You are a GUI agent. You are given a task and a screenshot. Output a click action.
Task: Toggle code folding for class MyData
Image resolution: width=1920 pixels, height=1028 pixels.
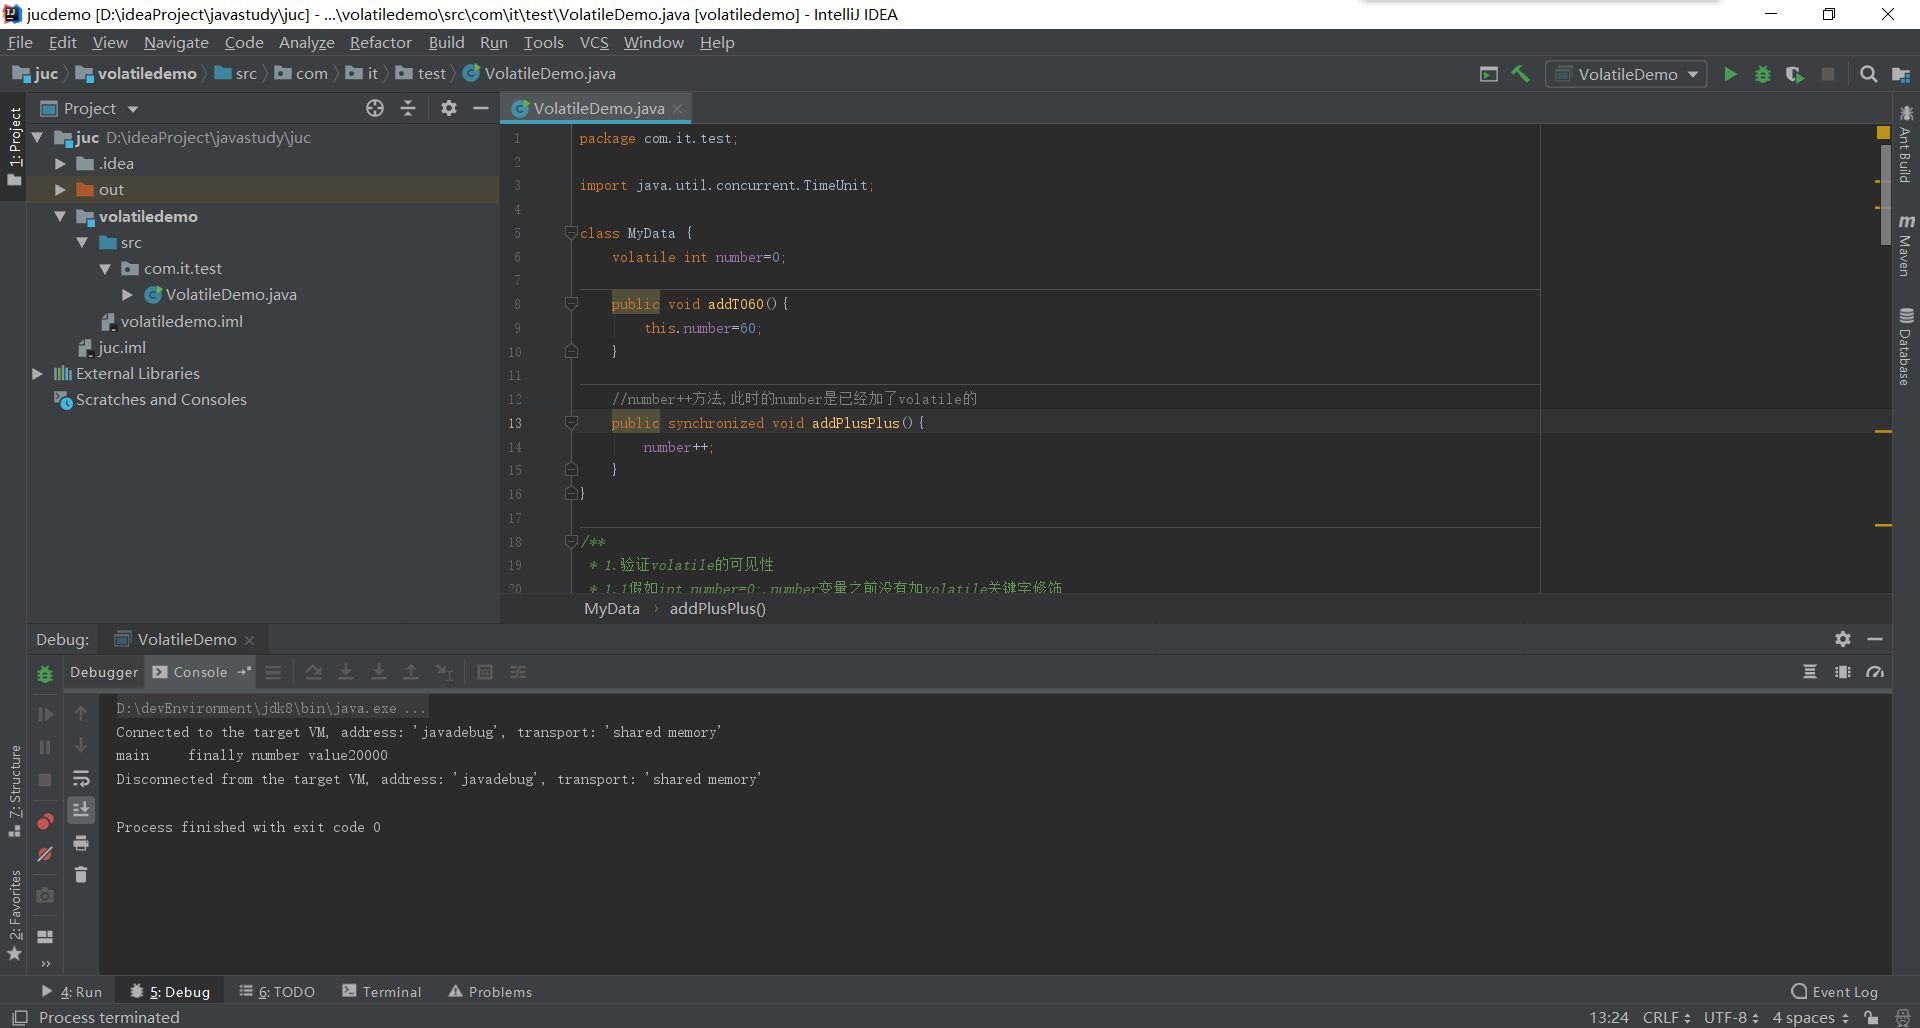click(x=571, y=233)
